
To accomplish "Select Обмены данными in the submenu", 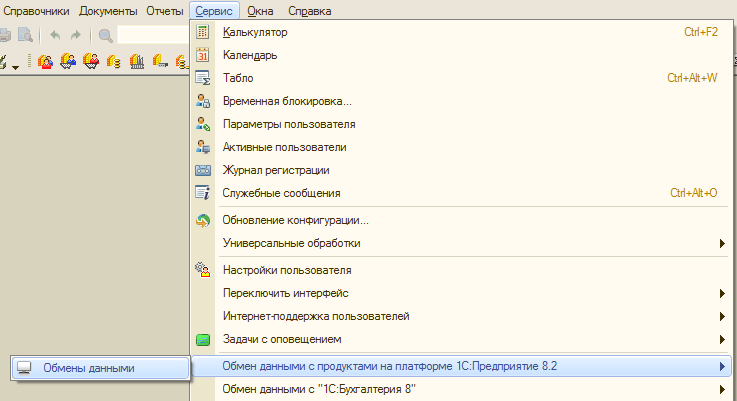I will point(89,368).
